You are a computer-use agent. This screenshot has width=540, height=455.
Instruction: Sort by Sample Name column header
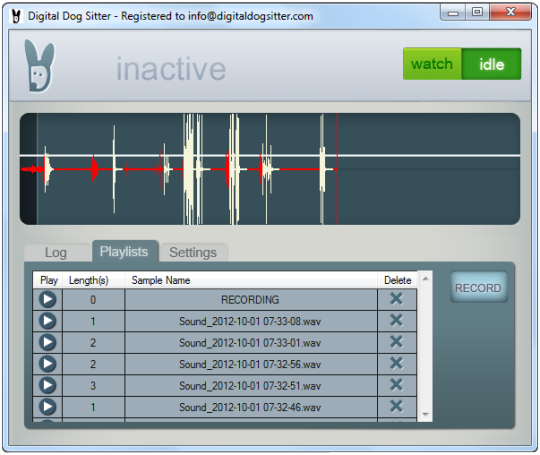point(251,280)
